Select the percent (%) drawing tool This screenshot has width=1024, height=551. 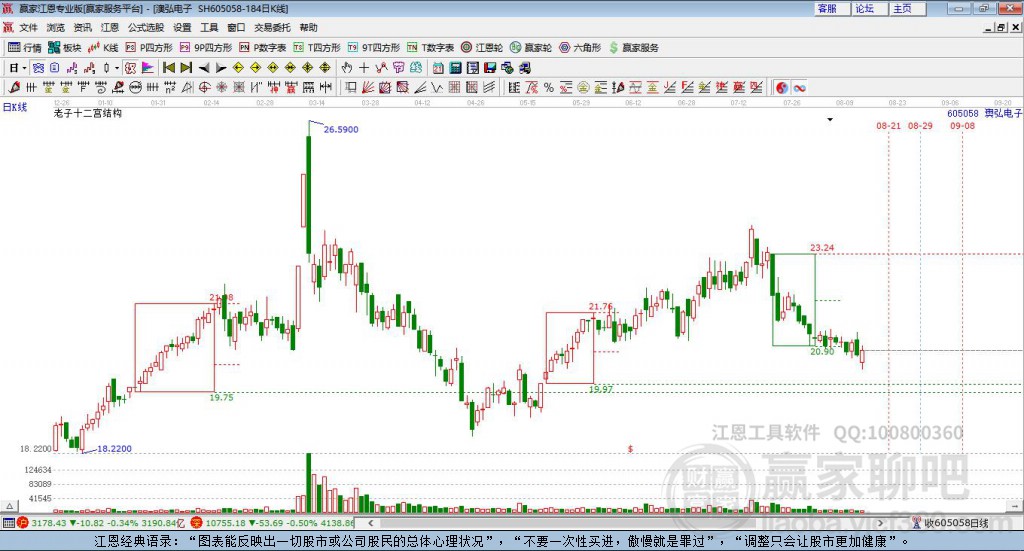[549, 87]
